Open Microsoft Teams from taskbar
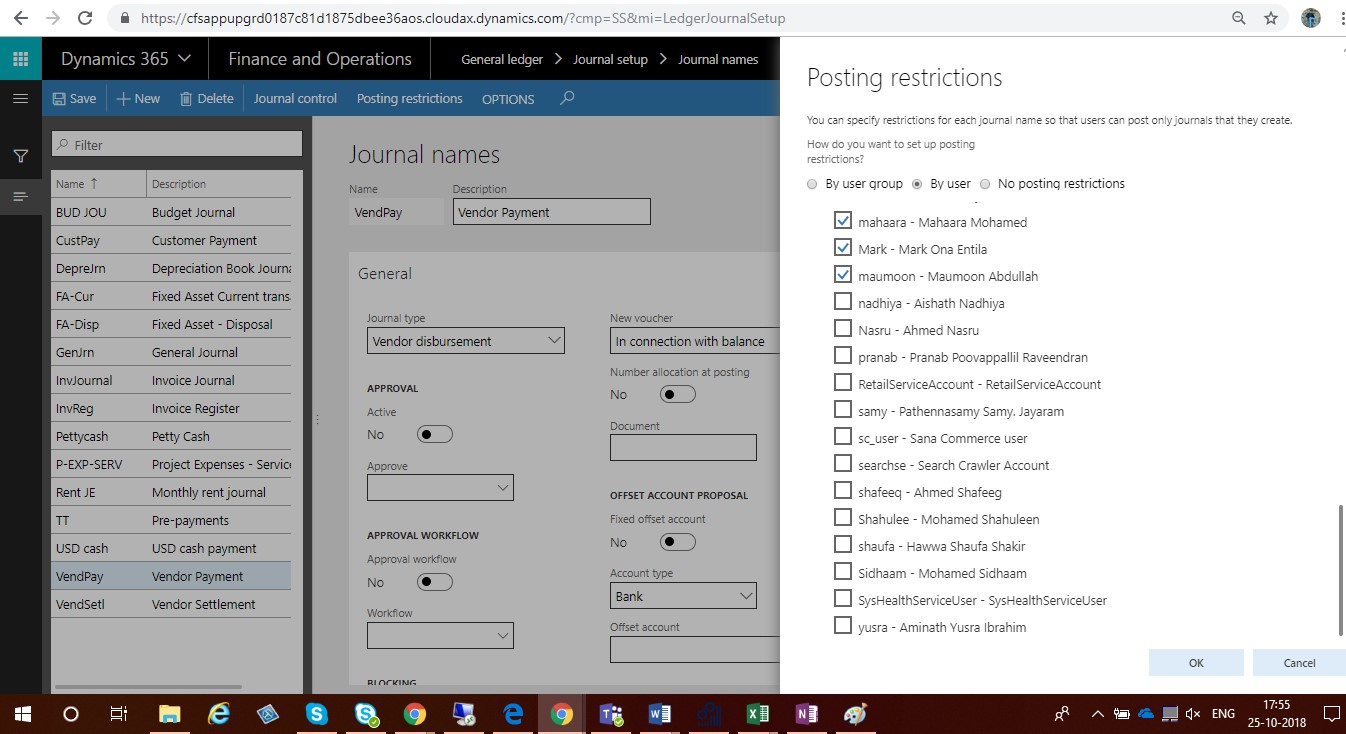This screenshot has height=734, width=1346. pyautogui.click(x=610, y=714)
